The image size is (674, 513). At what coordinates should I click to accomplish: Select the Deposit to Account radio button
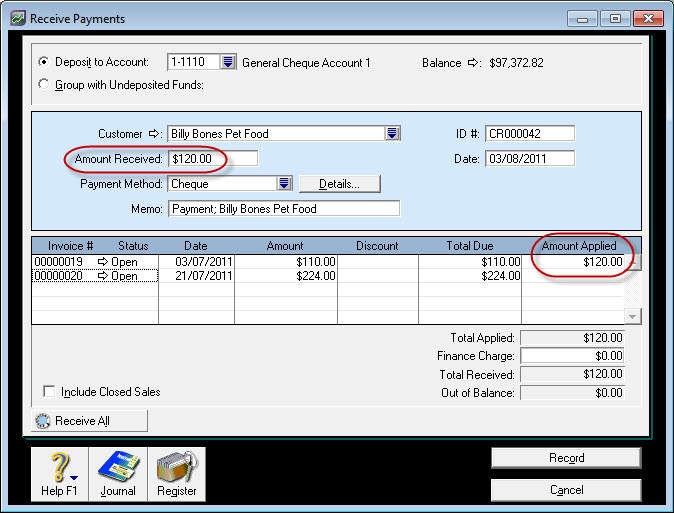coord(43,63)
